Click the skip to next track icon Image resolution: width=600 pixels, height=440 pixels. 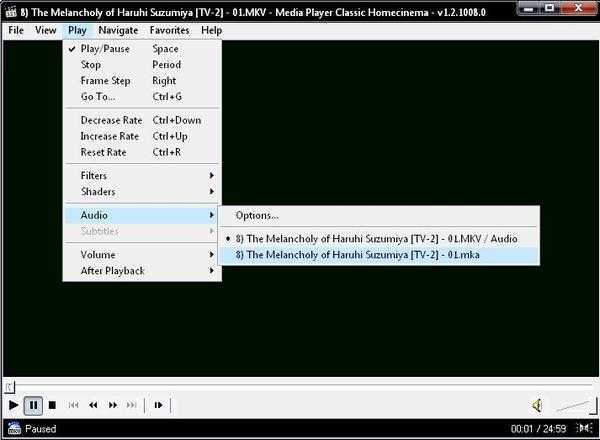click(132, 405)
